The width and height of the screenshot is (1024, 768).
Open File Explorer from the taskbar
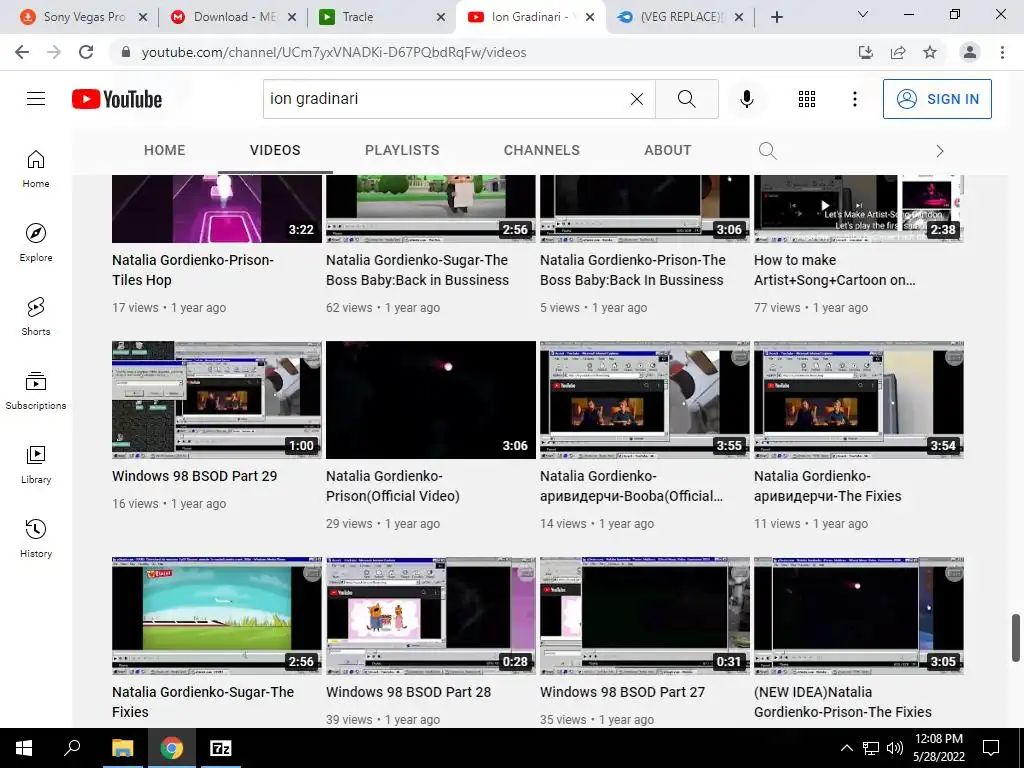tap(122, 748)
